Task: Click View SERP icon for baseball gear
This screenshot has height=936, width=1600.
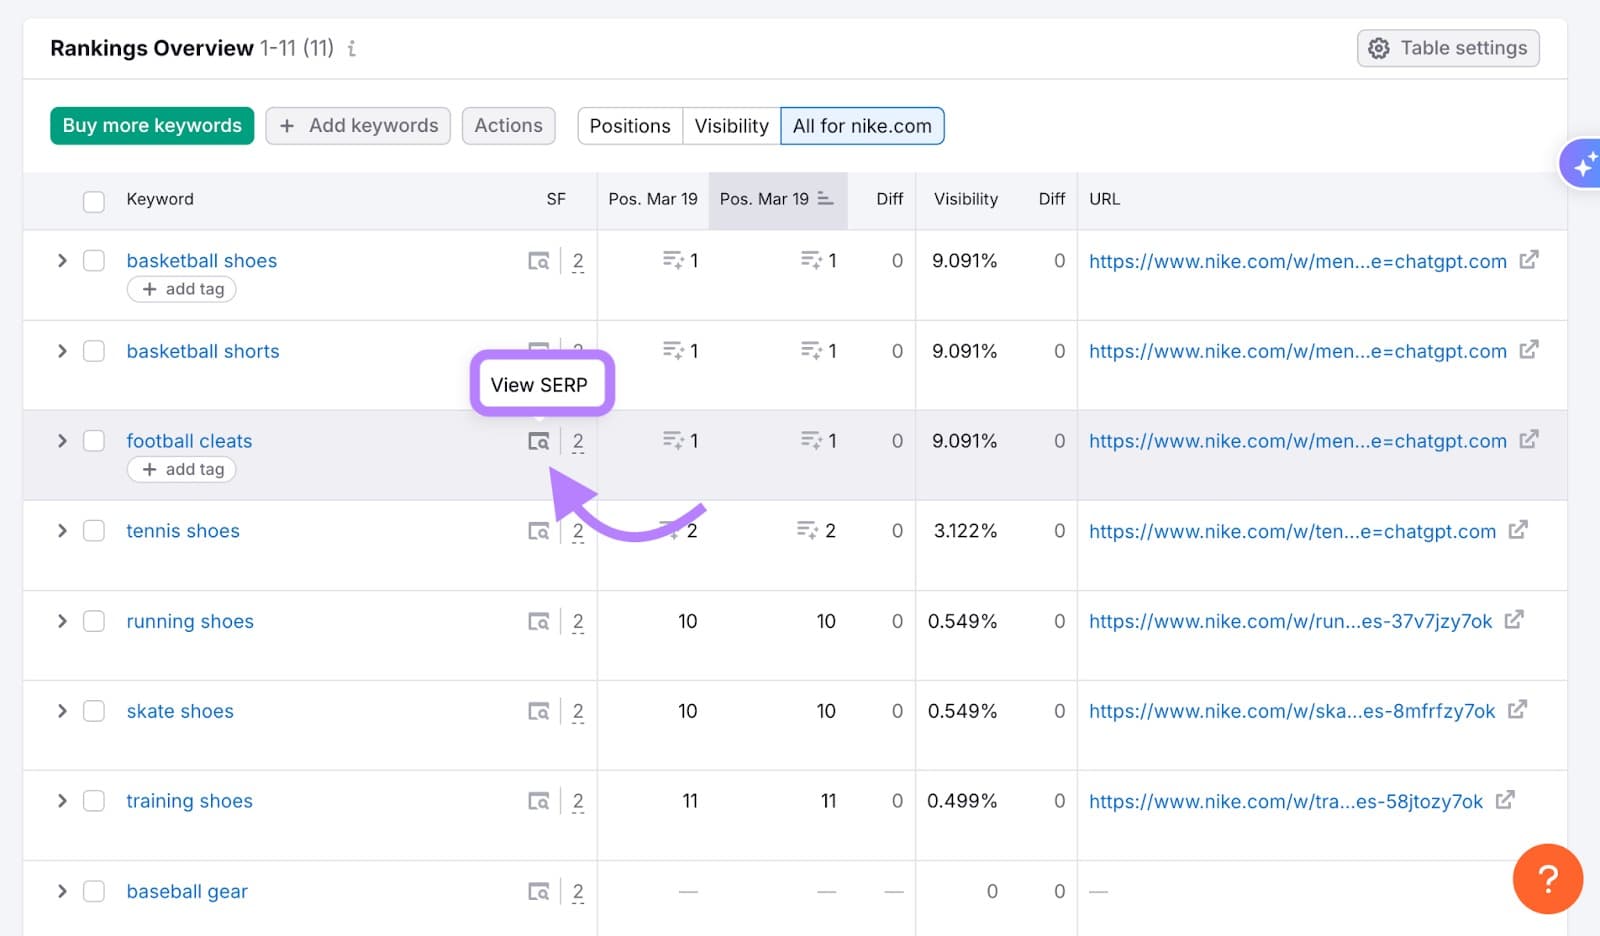Action: tap(538, 891)
